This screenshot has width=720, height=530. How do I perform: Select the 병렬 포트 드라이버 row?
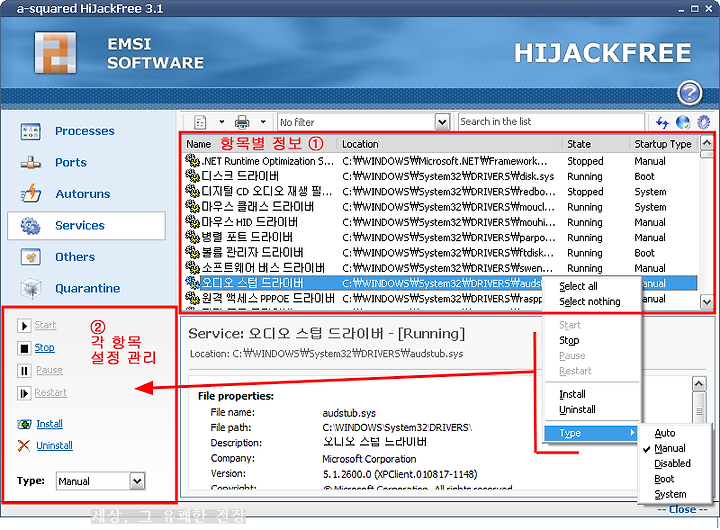(x=440, y=237)
